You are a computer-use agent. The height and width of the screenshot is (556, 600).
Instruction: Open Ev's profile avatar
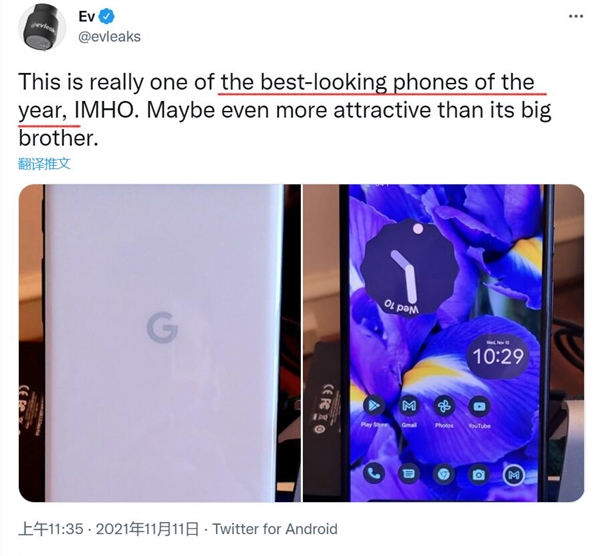[x=42, y=28]
